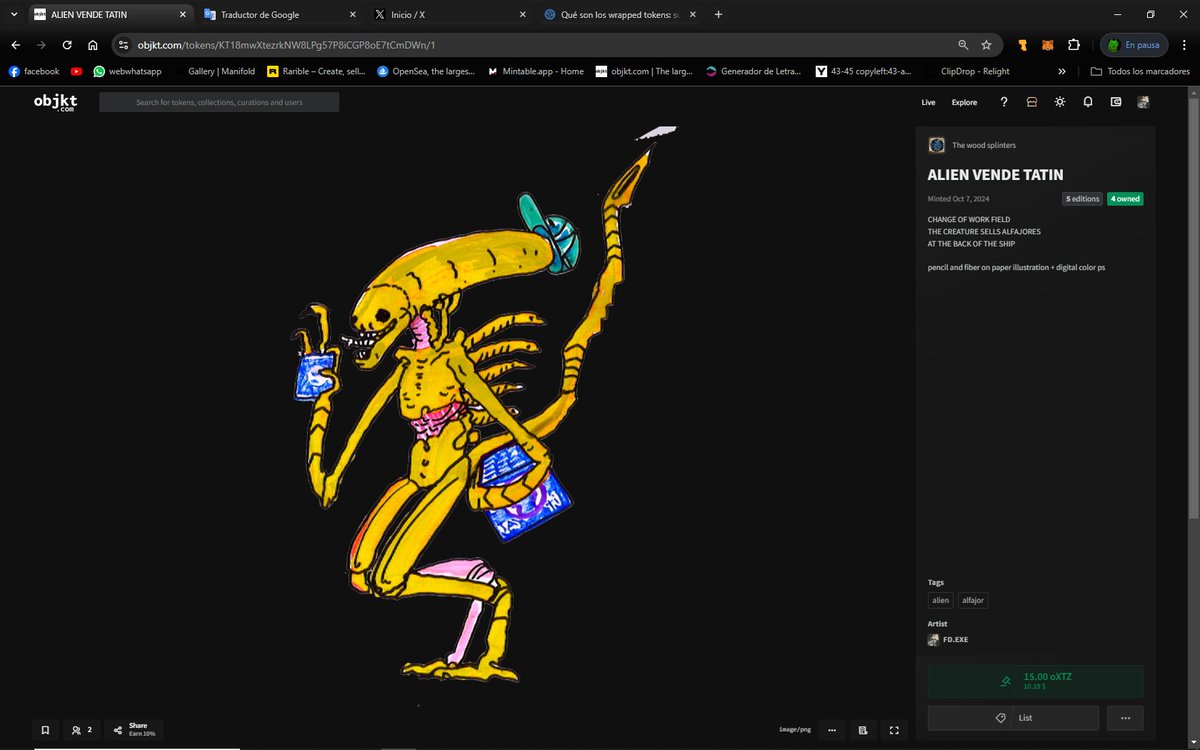This screenshot has height=750, width=1200.
Task: Open ClipDrop - Relight bookmark
Action: [966, 71]
